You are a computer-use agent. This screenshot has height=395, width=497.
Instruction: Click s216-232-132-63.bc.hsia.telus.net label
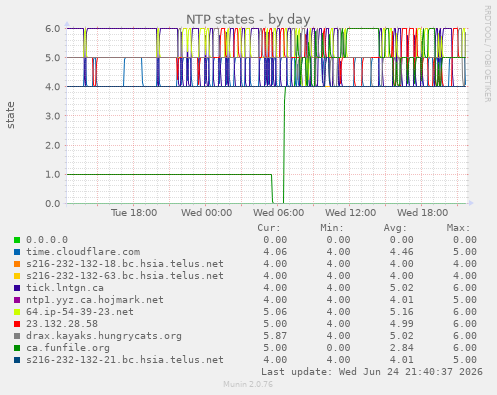pyautogui.click(x=125, y=276)
